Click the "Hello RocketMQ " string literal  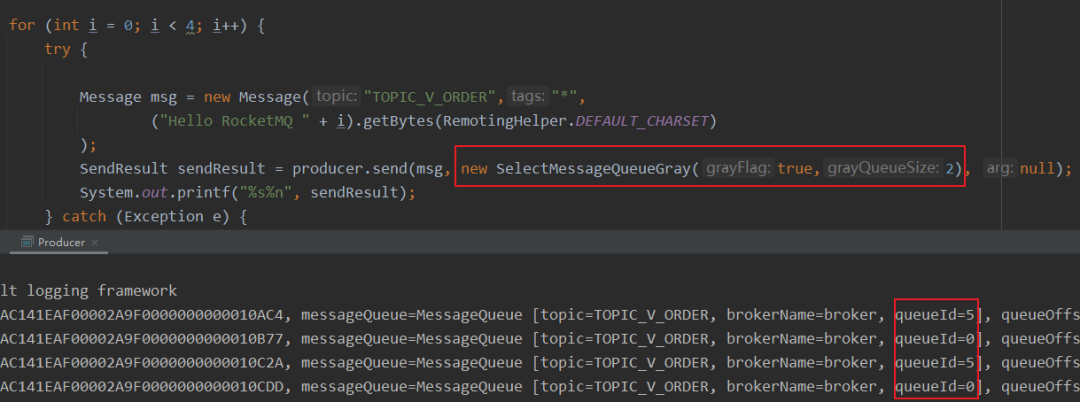click(x=234, y=121)
